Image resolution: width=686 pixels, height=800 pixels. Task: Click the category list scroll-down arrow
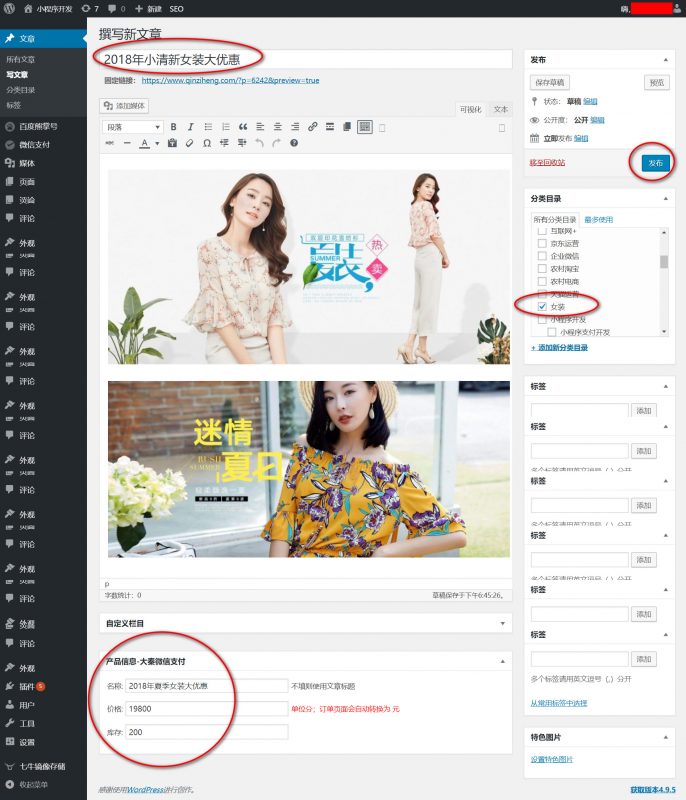click(x=664, y=332)
